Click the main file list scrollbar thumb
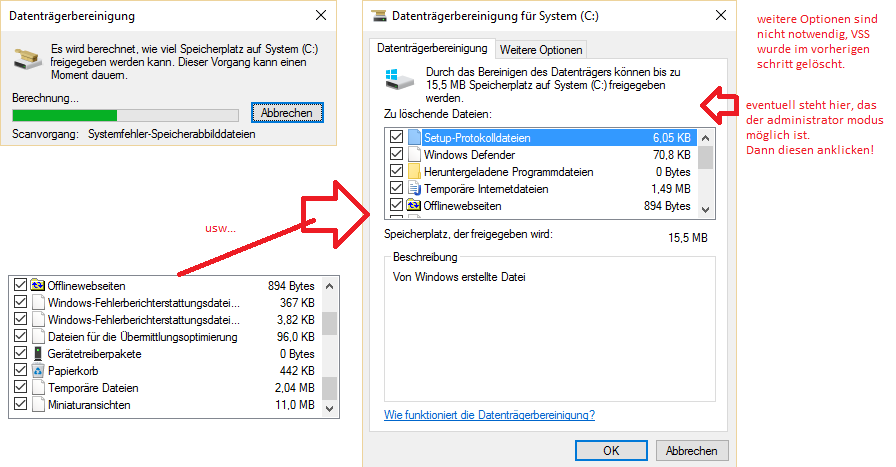896x467 pixels. point(706,158)
